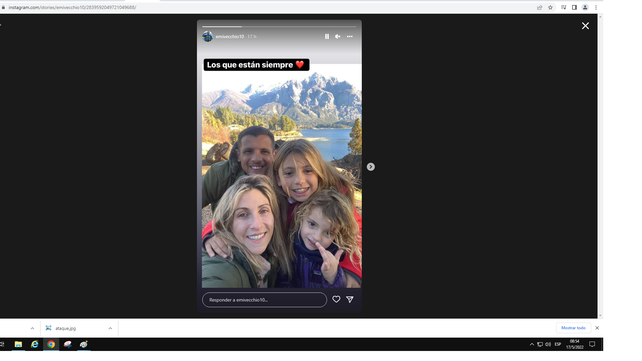Close the story viewer with the X

pyautogui.click(x=585, y=26)
